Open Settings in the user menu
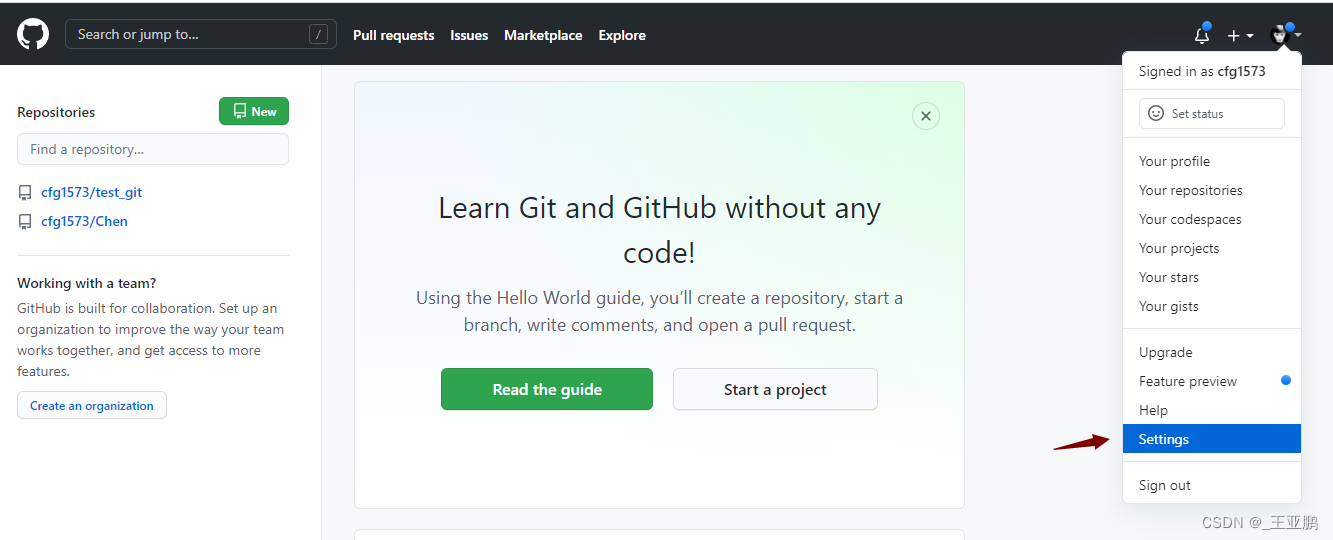1333x540 pixels. click(x=1212, y=439)
